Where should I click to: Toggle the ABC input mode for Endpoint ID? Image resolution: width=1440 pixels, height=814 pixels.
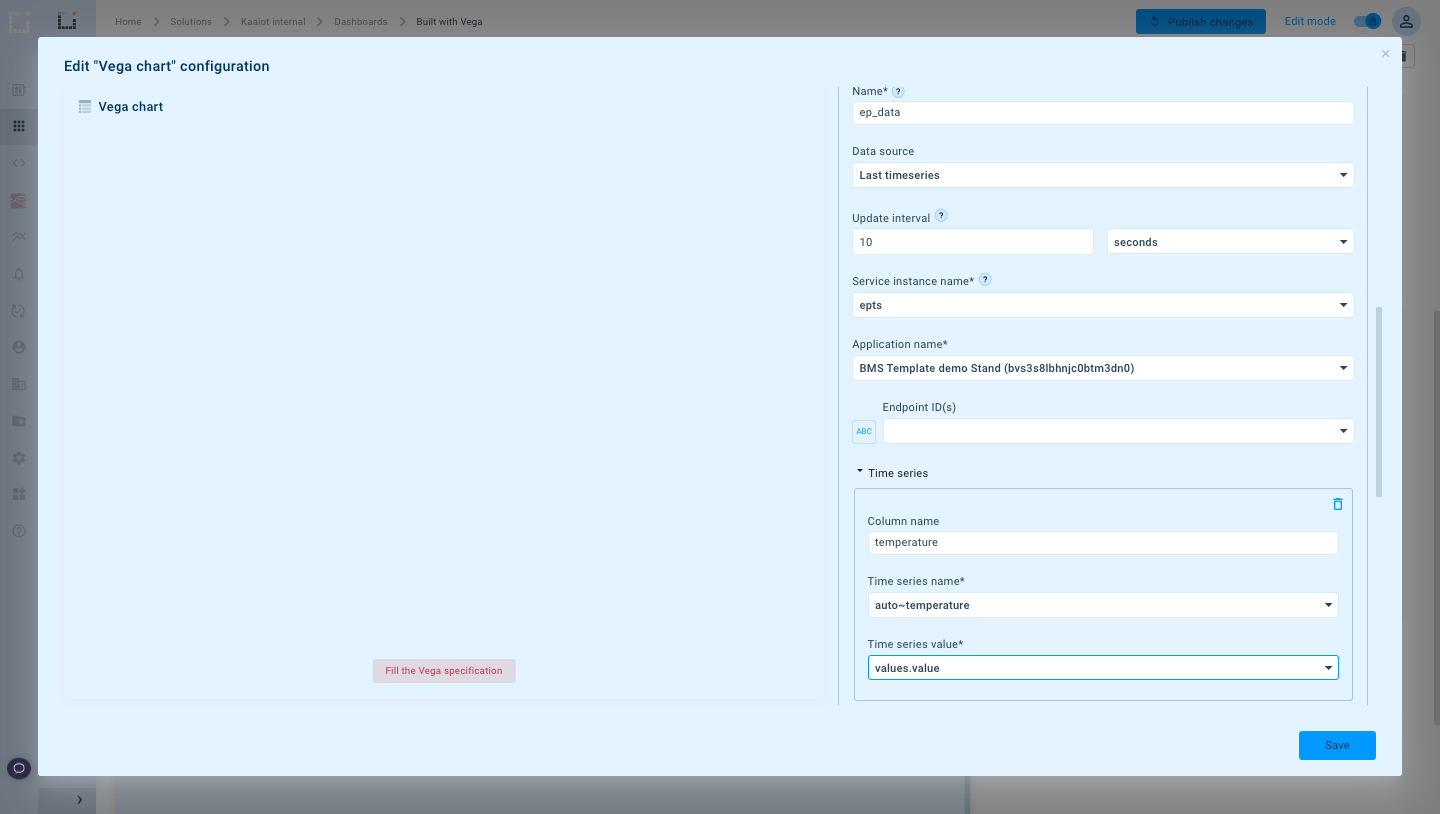(864, 432)
